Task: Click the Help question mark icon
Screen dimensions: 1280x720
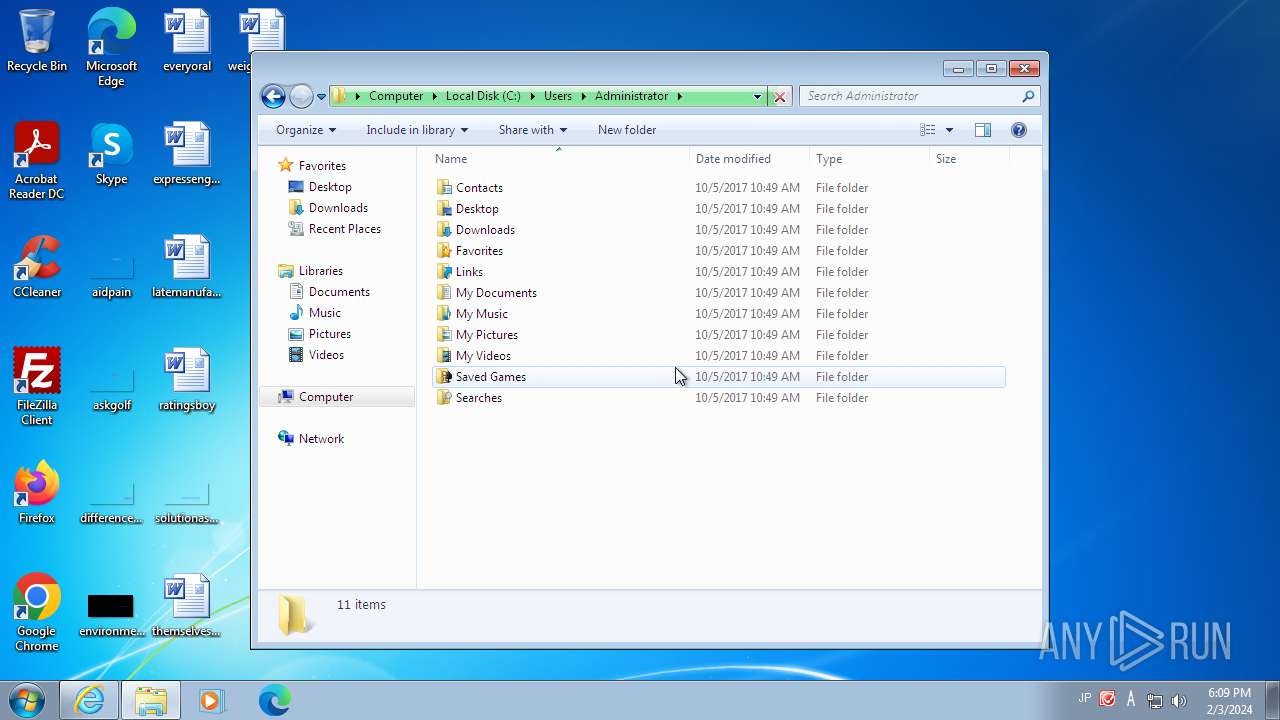Action: 1019,130
